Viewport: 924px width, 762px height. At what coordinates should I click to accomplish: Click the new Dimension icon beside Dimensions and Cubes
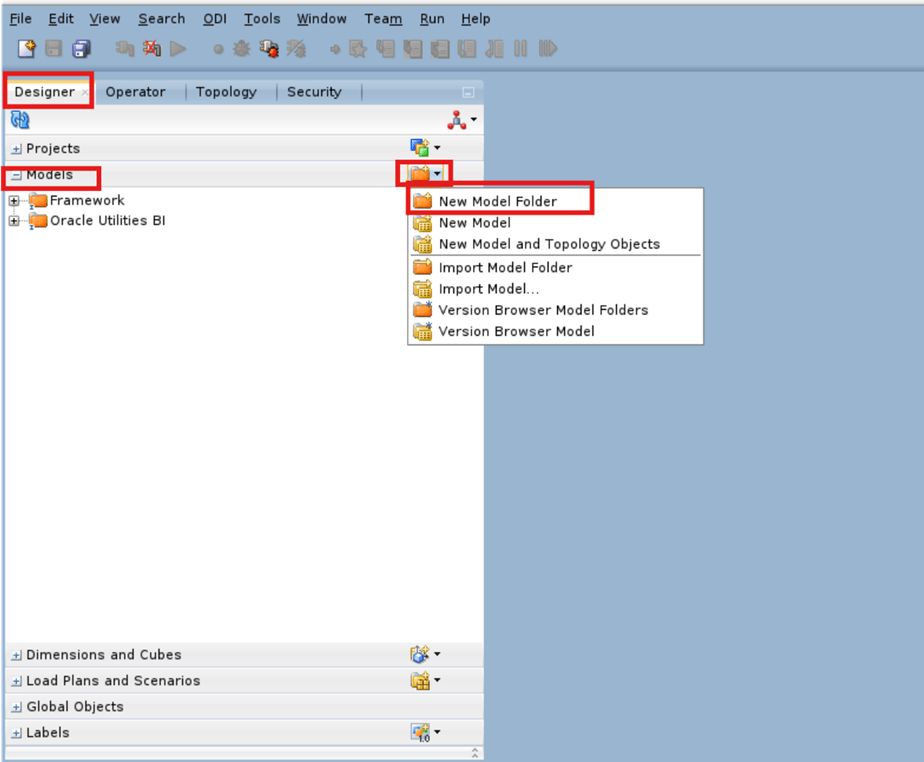point(421,654)
